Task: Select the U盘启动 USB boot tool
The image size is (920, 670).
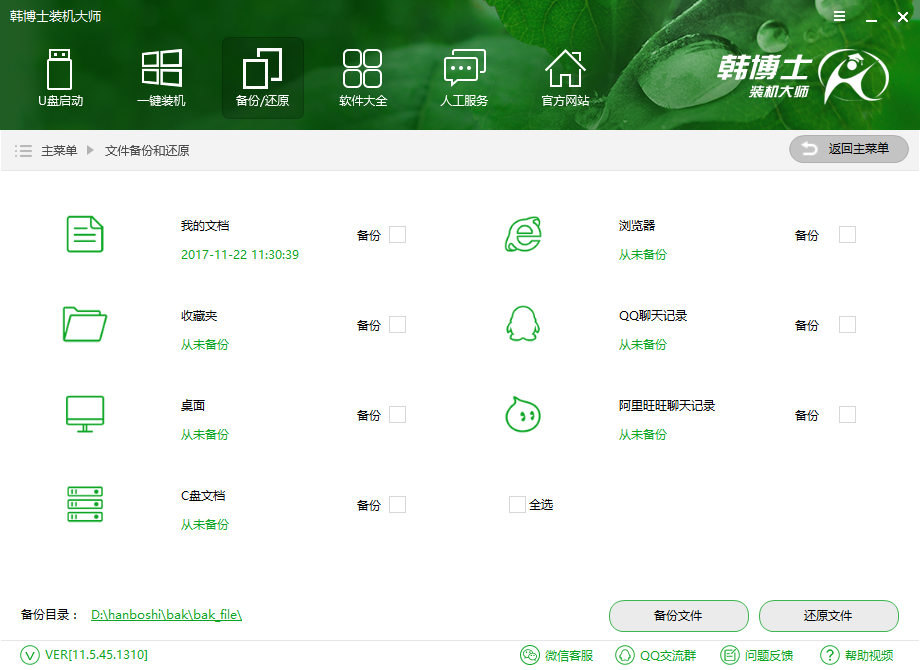Action: (59, 77)
